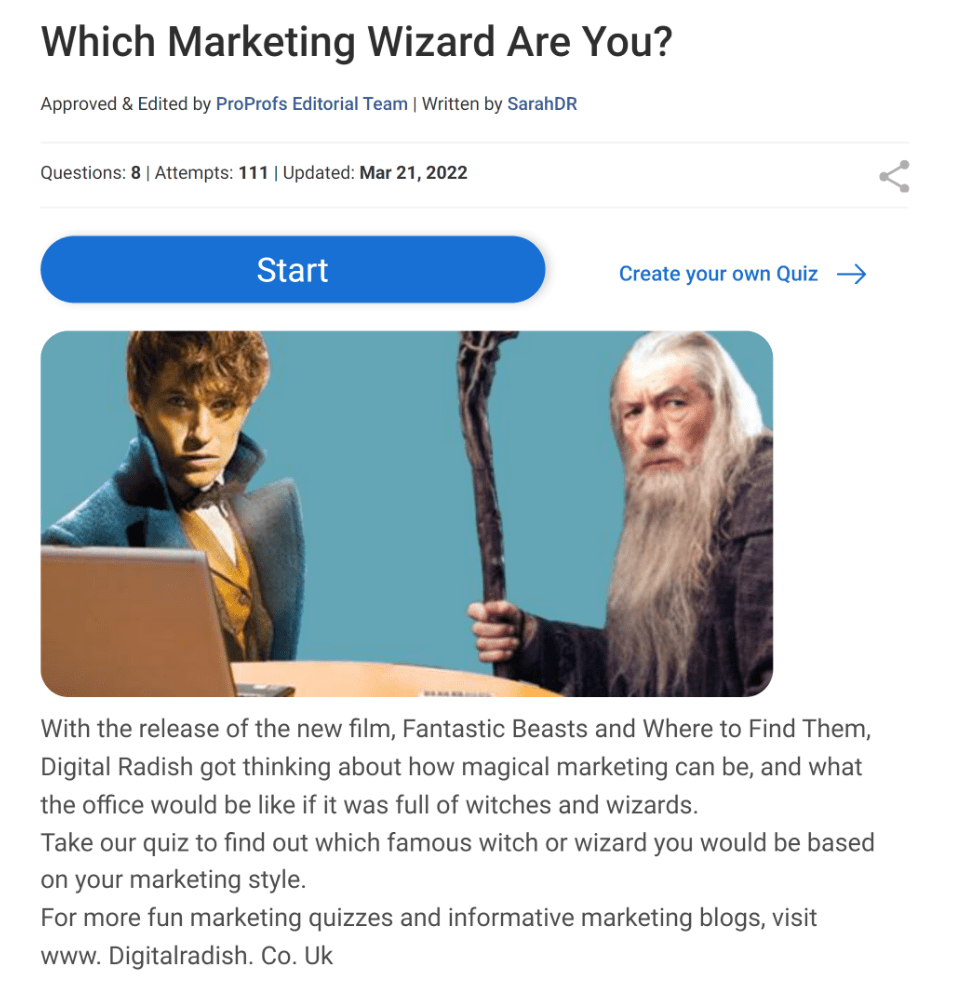Open the Create your own Quiz link
The width and height of the screenshot is (960, 991).
pos(718,274)
